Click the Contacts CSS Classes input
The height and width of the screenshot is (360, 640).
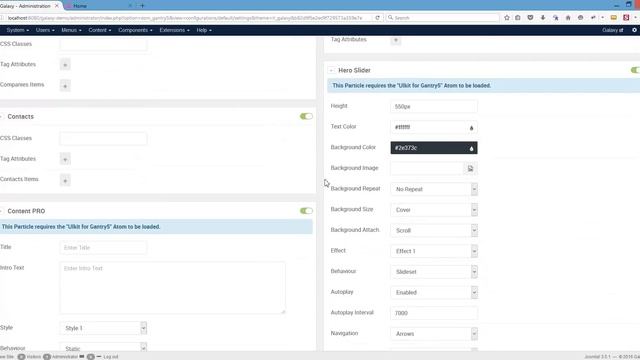pyautogui.click(x=103, y=139)
